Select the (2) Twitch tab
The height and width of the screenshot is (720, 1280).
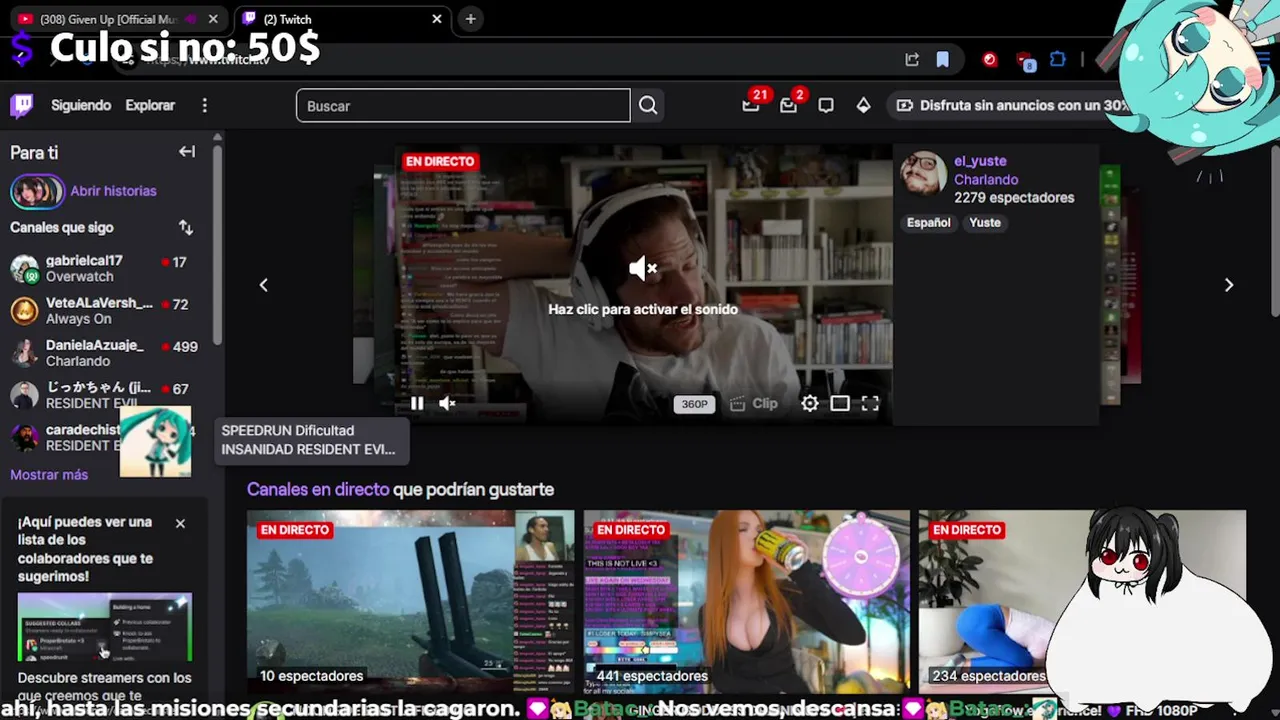click(340, 19)
